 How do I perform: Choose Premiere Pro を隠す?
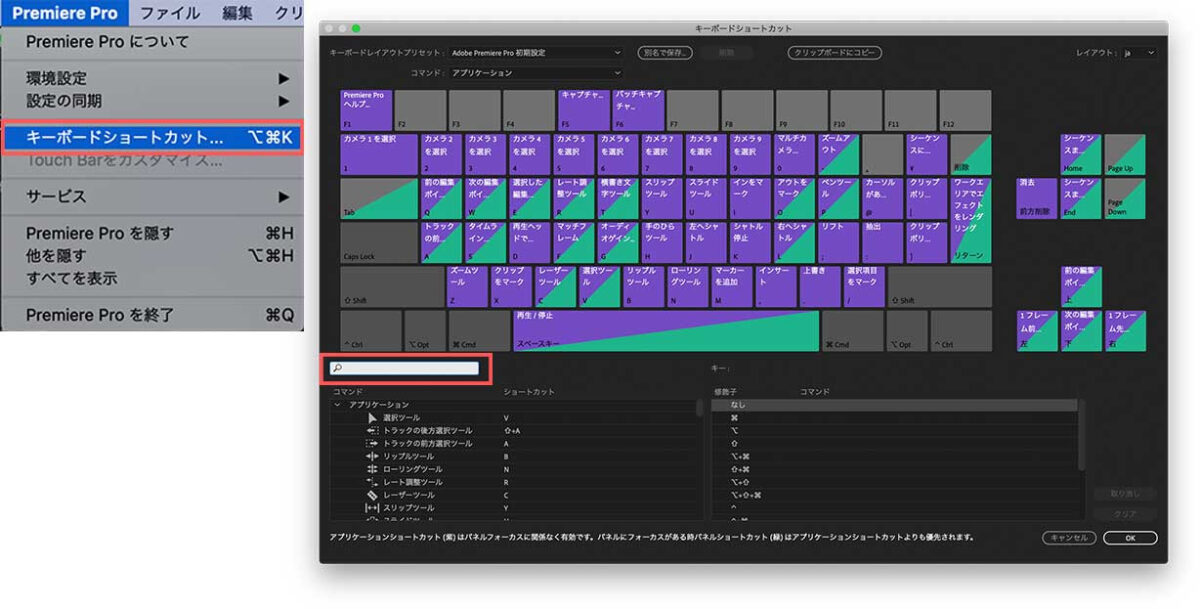(x=152, y=233)
